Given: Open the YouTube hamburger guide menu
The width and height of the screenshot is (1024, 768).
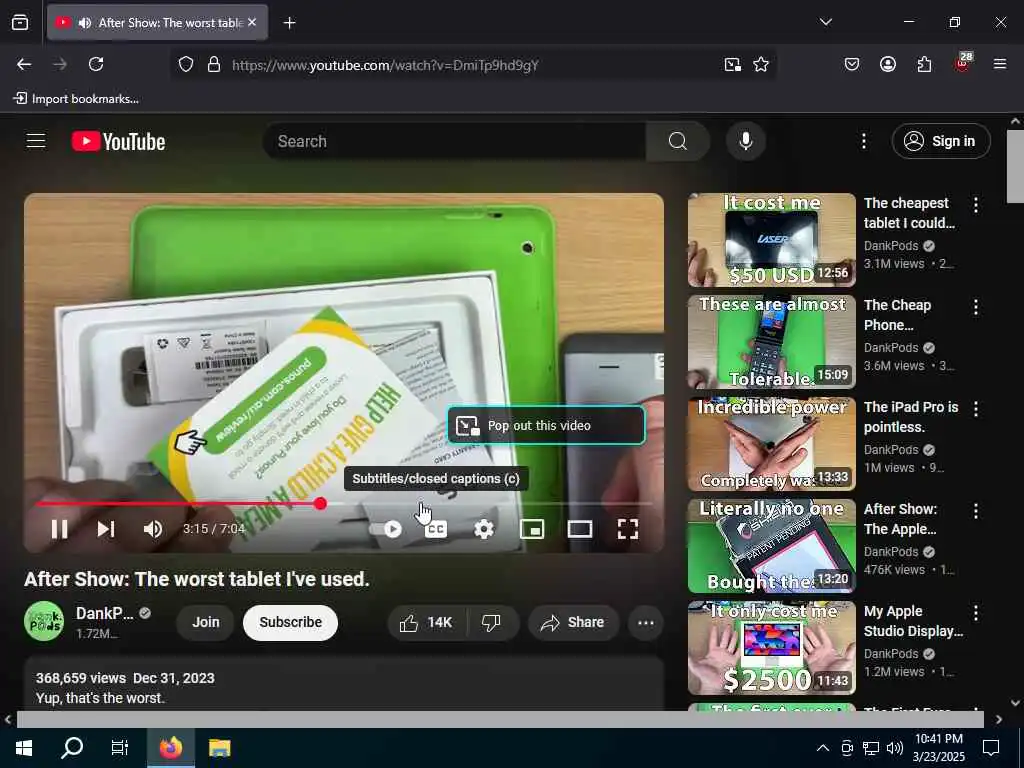Looking at the screenshot, I should [x=36, y=141].
